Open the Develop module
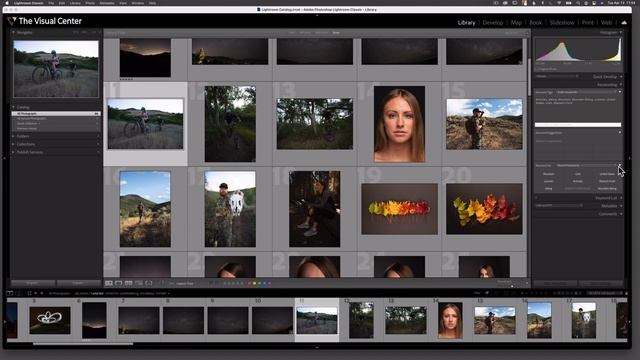 pos(493,22)
